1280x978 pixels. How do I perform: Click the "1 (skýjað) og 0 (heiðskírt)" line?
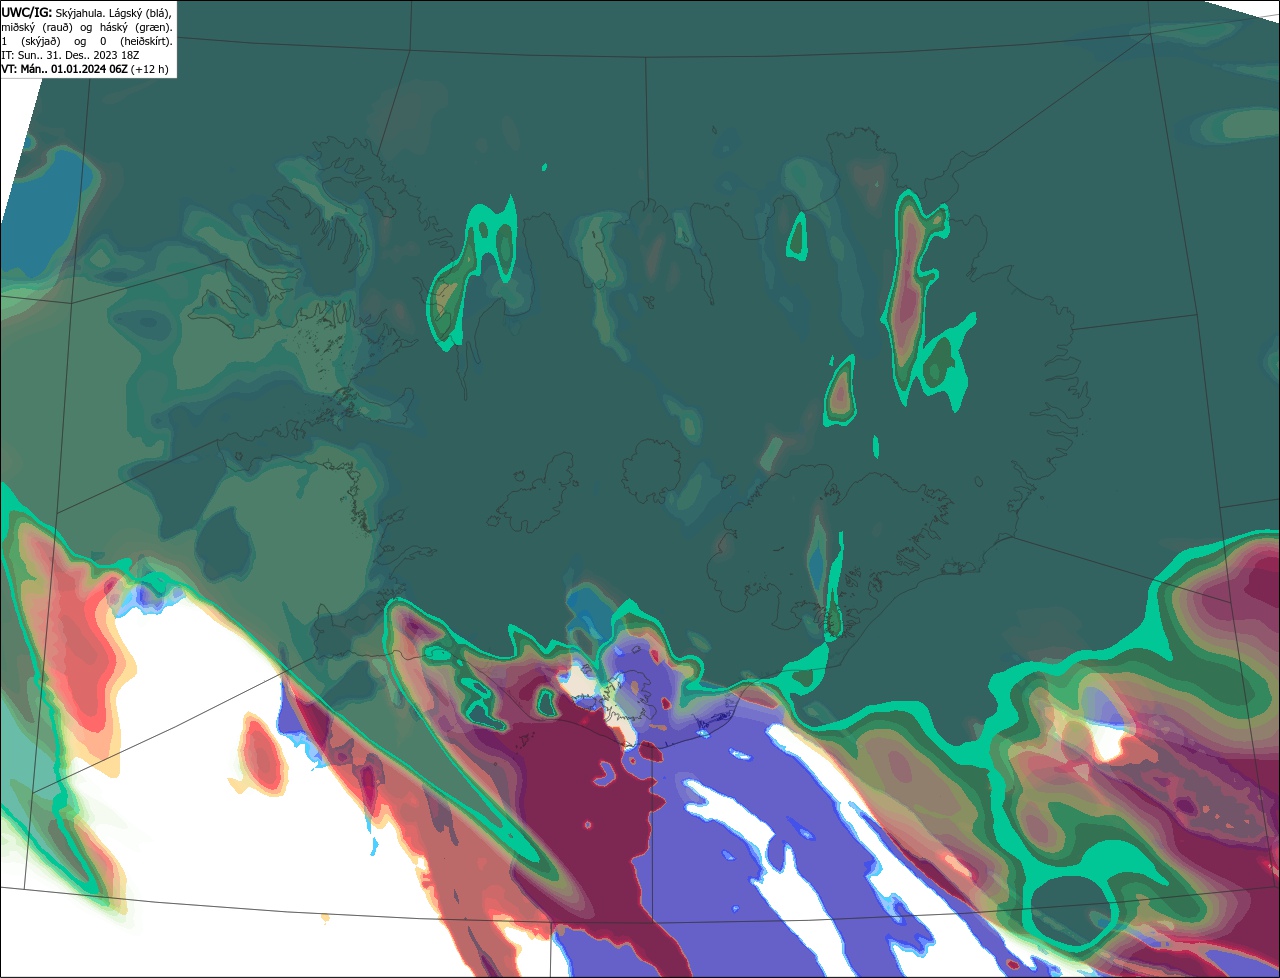pyautogui.click(x=87, y=41)
